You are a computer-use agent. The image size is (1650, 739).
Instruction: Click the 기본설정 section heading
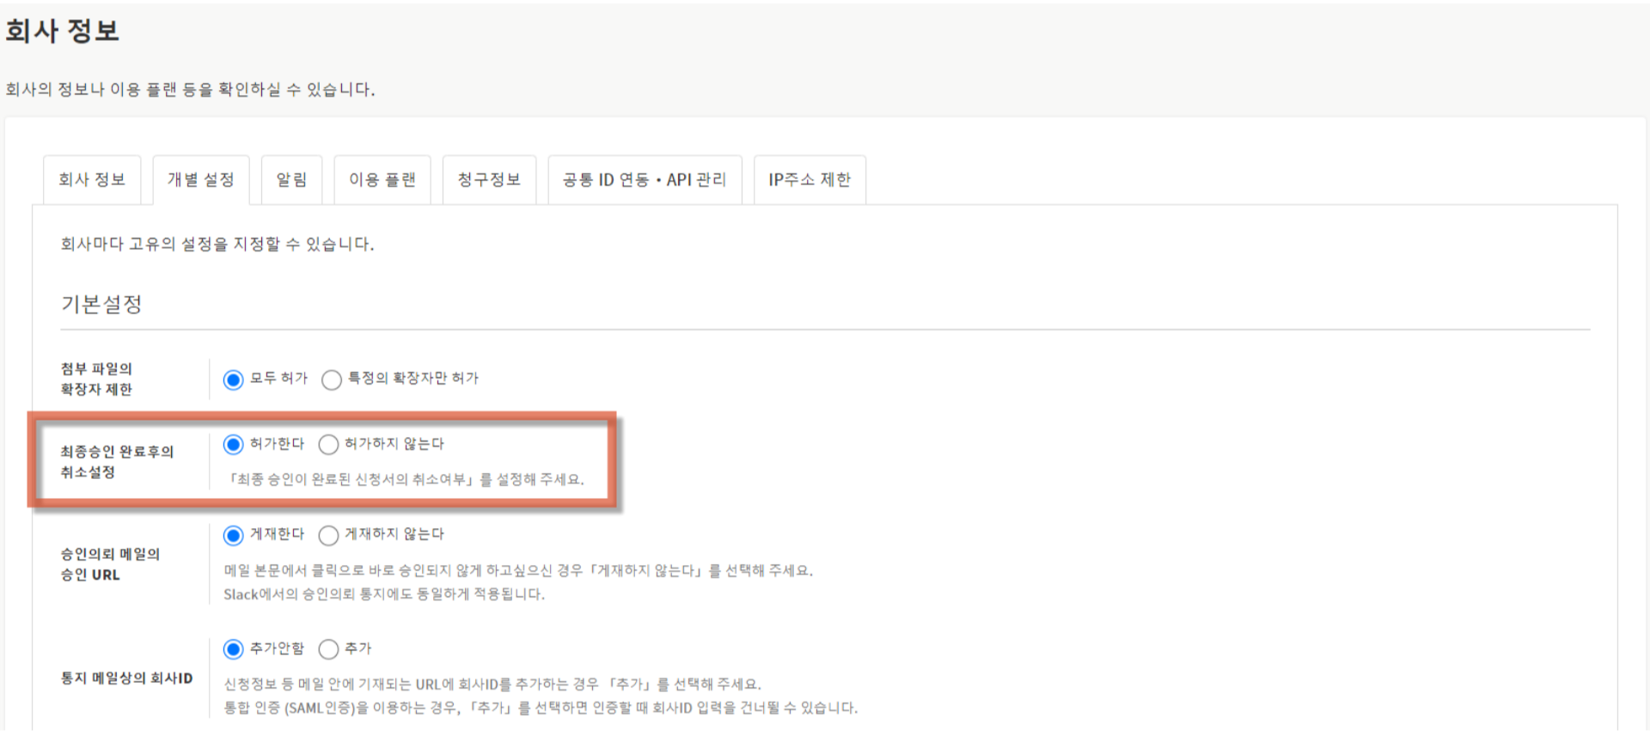pyautogui.click(x=101, y=304)
